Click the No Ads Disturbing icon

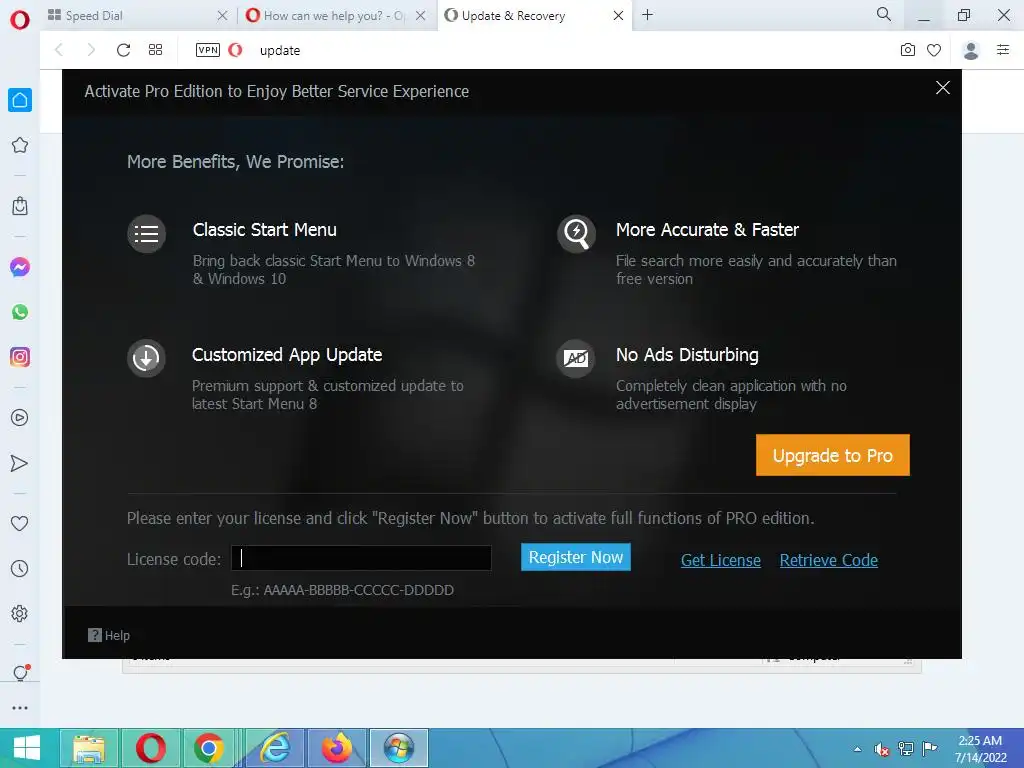[x=576, y=358]
